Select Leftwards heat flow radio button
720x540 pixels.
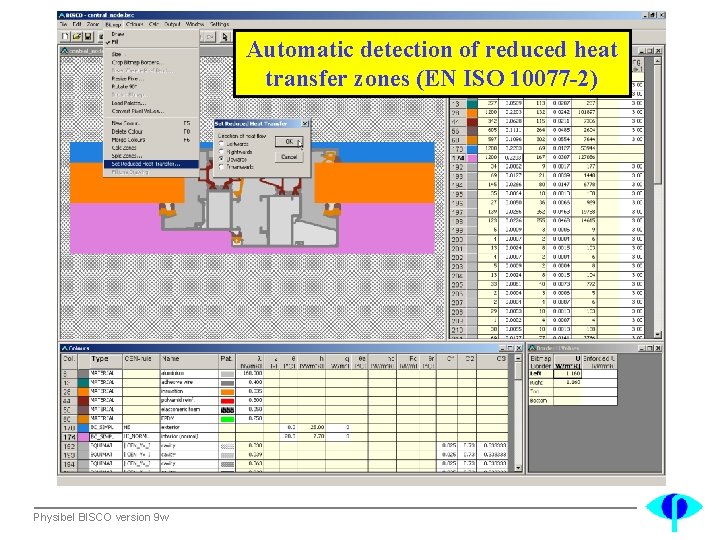[221, 144]
